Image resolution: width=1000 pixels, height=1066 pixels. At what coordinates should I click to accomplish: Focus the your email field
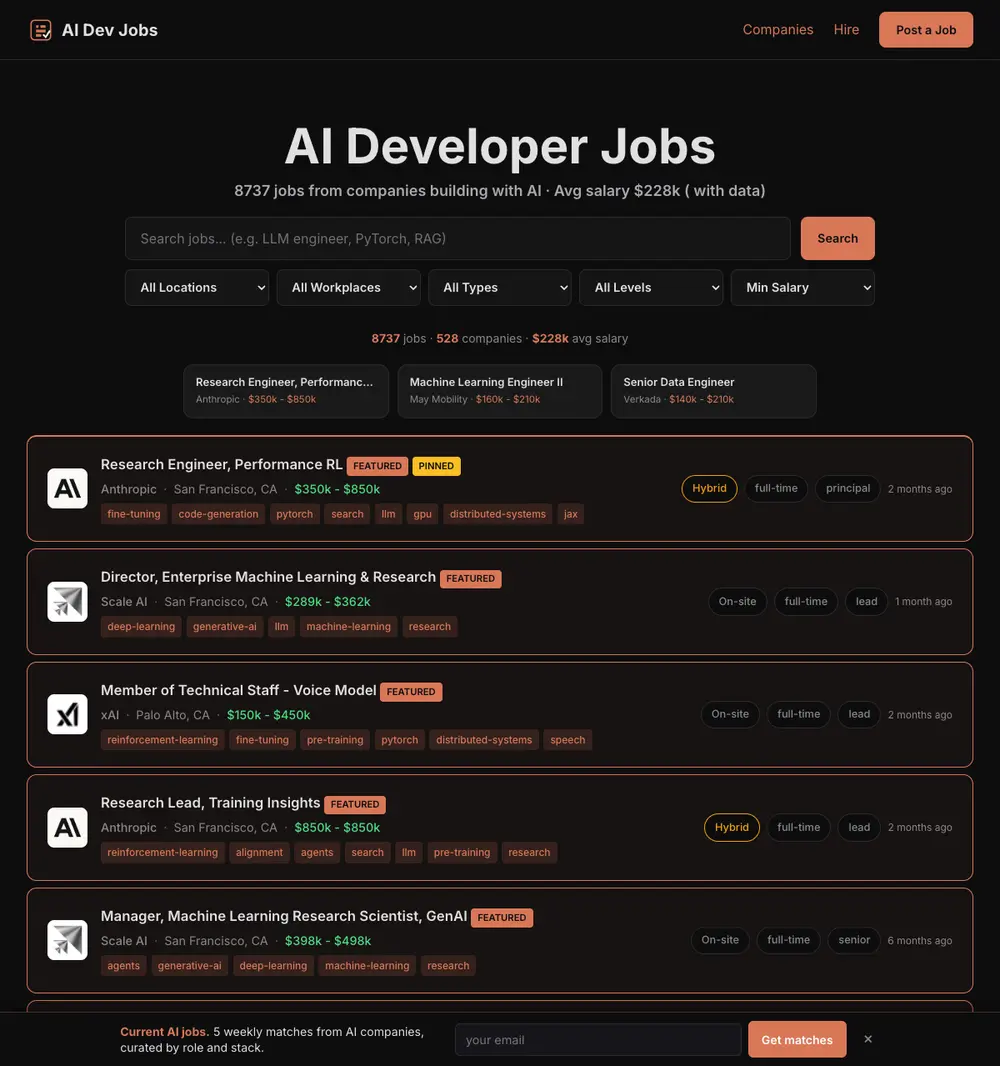(x=598, y=1039)
